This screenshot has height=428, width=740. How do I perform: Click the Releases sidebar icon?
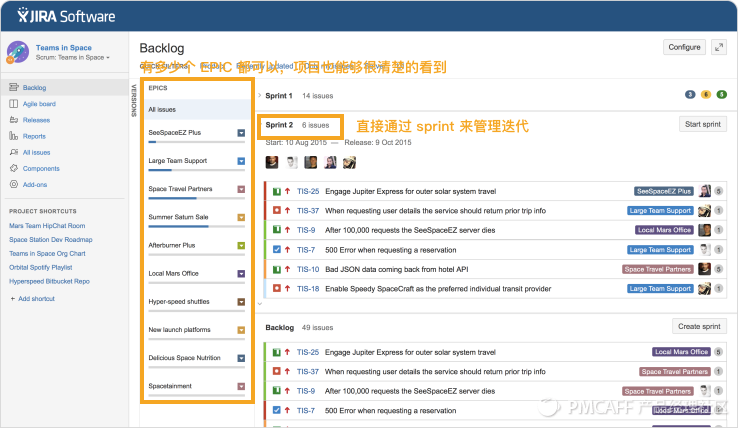pyautogui.click(x=14, y=120)
